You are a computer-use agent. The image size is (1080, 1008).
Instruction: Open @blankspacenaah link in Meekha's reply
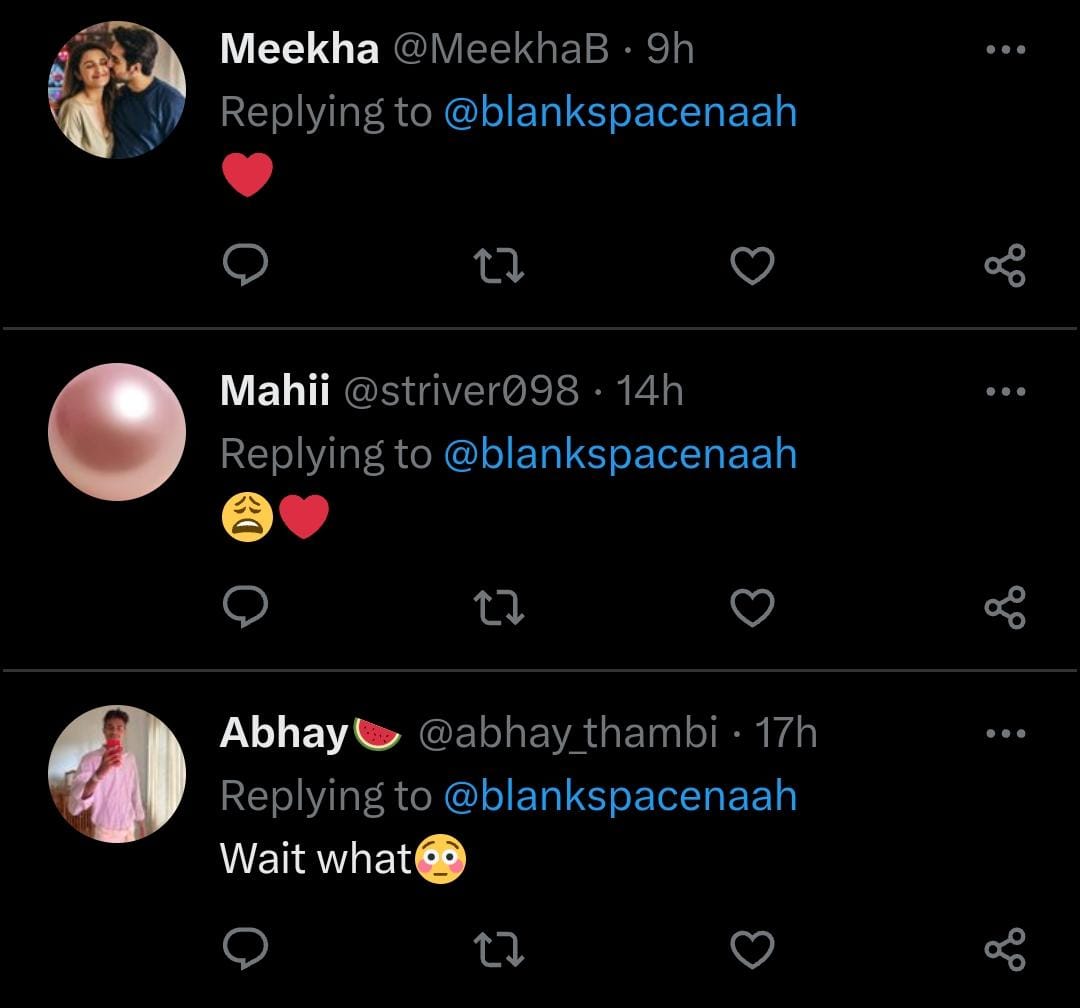click(621, 112)
